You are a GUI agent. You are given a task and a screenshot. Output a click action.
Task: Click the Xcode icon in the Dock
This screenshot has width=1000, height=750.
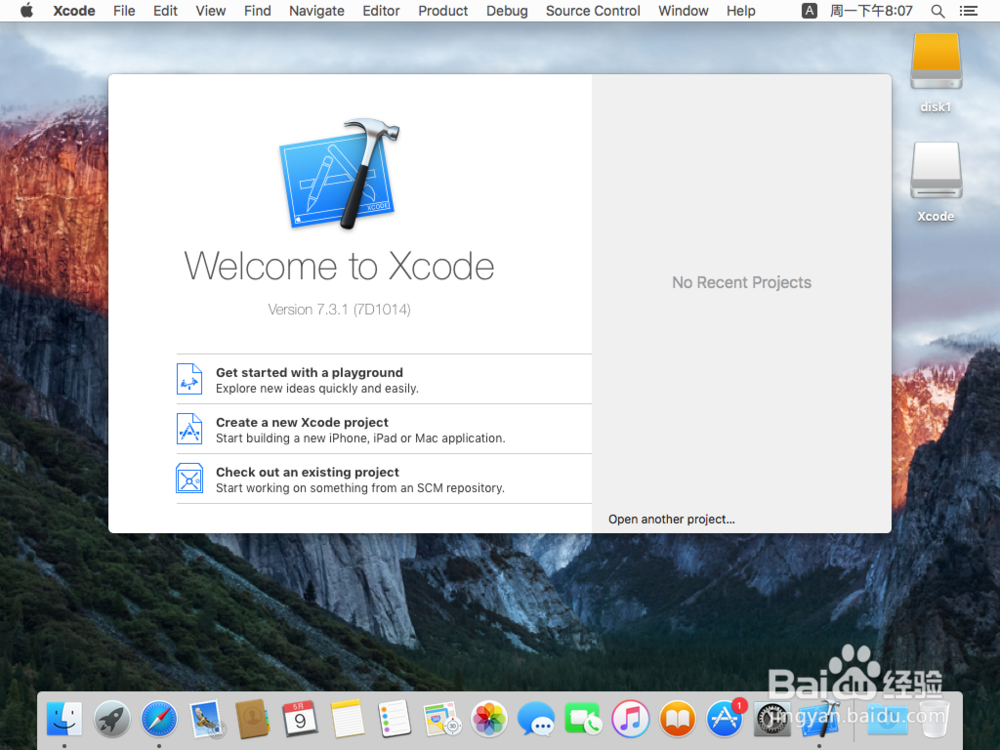820,719
